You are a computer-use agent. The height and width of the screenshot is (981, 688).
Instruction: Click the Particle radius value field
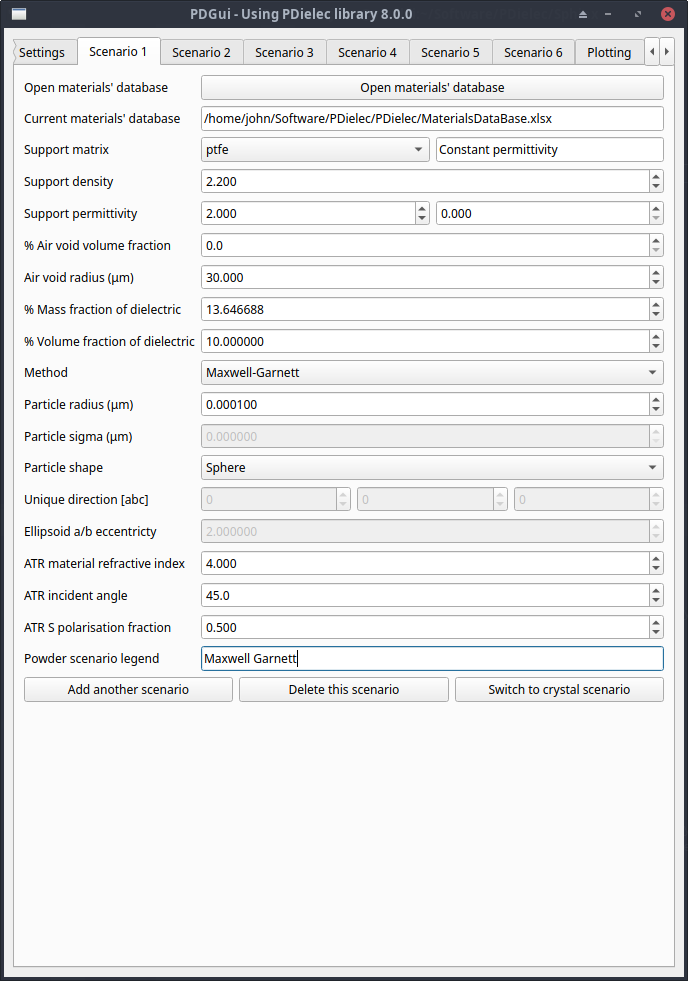425,404
